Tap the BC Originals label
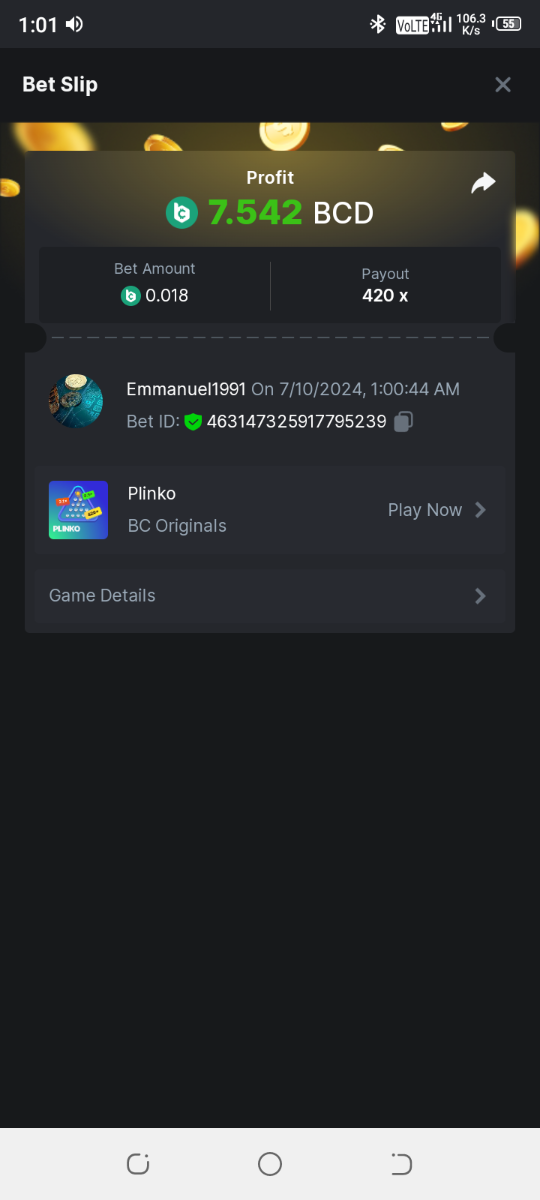The width and height of the screenshot is (540, 1200). (x=177, y=526)
